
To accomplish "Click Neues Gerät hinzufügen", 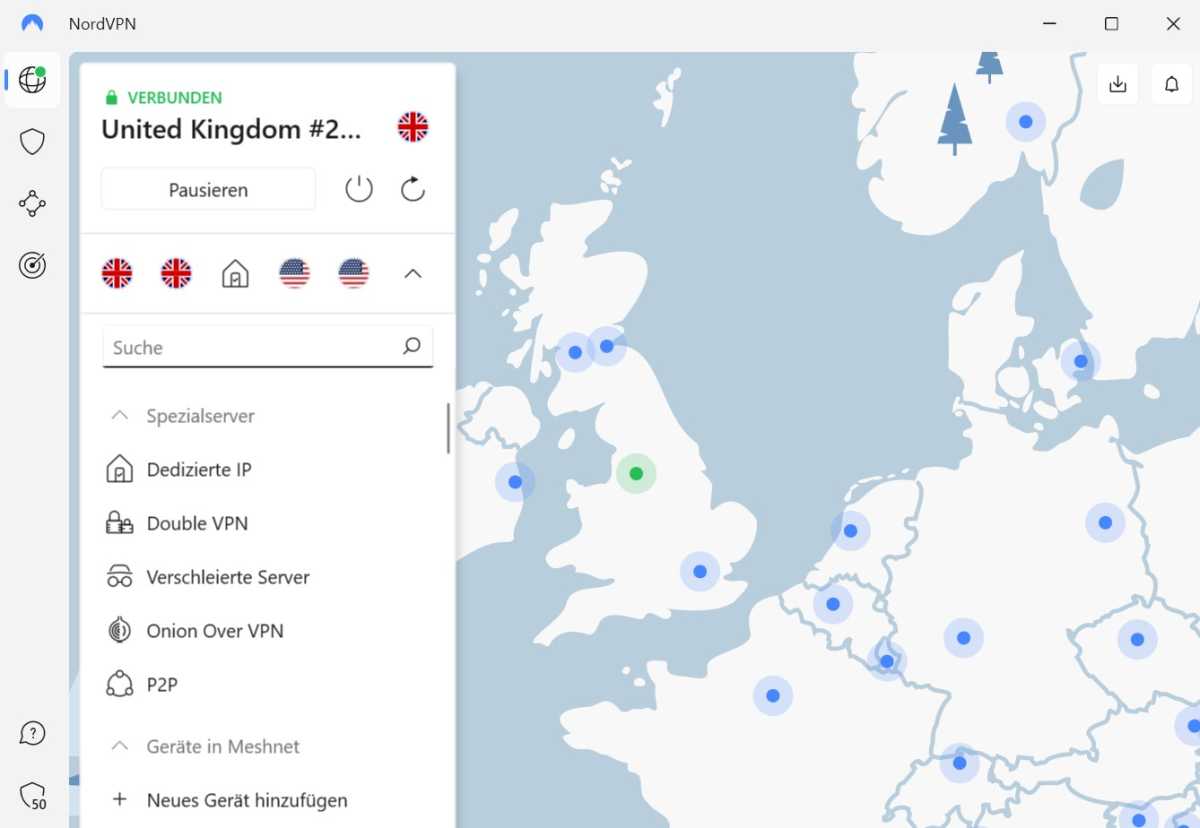I will (x=246, y=800).
